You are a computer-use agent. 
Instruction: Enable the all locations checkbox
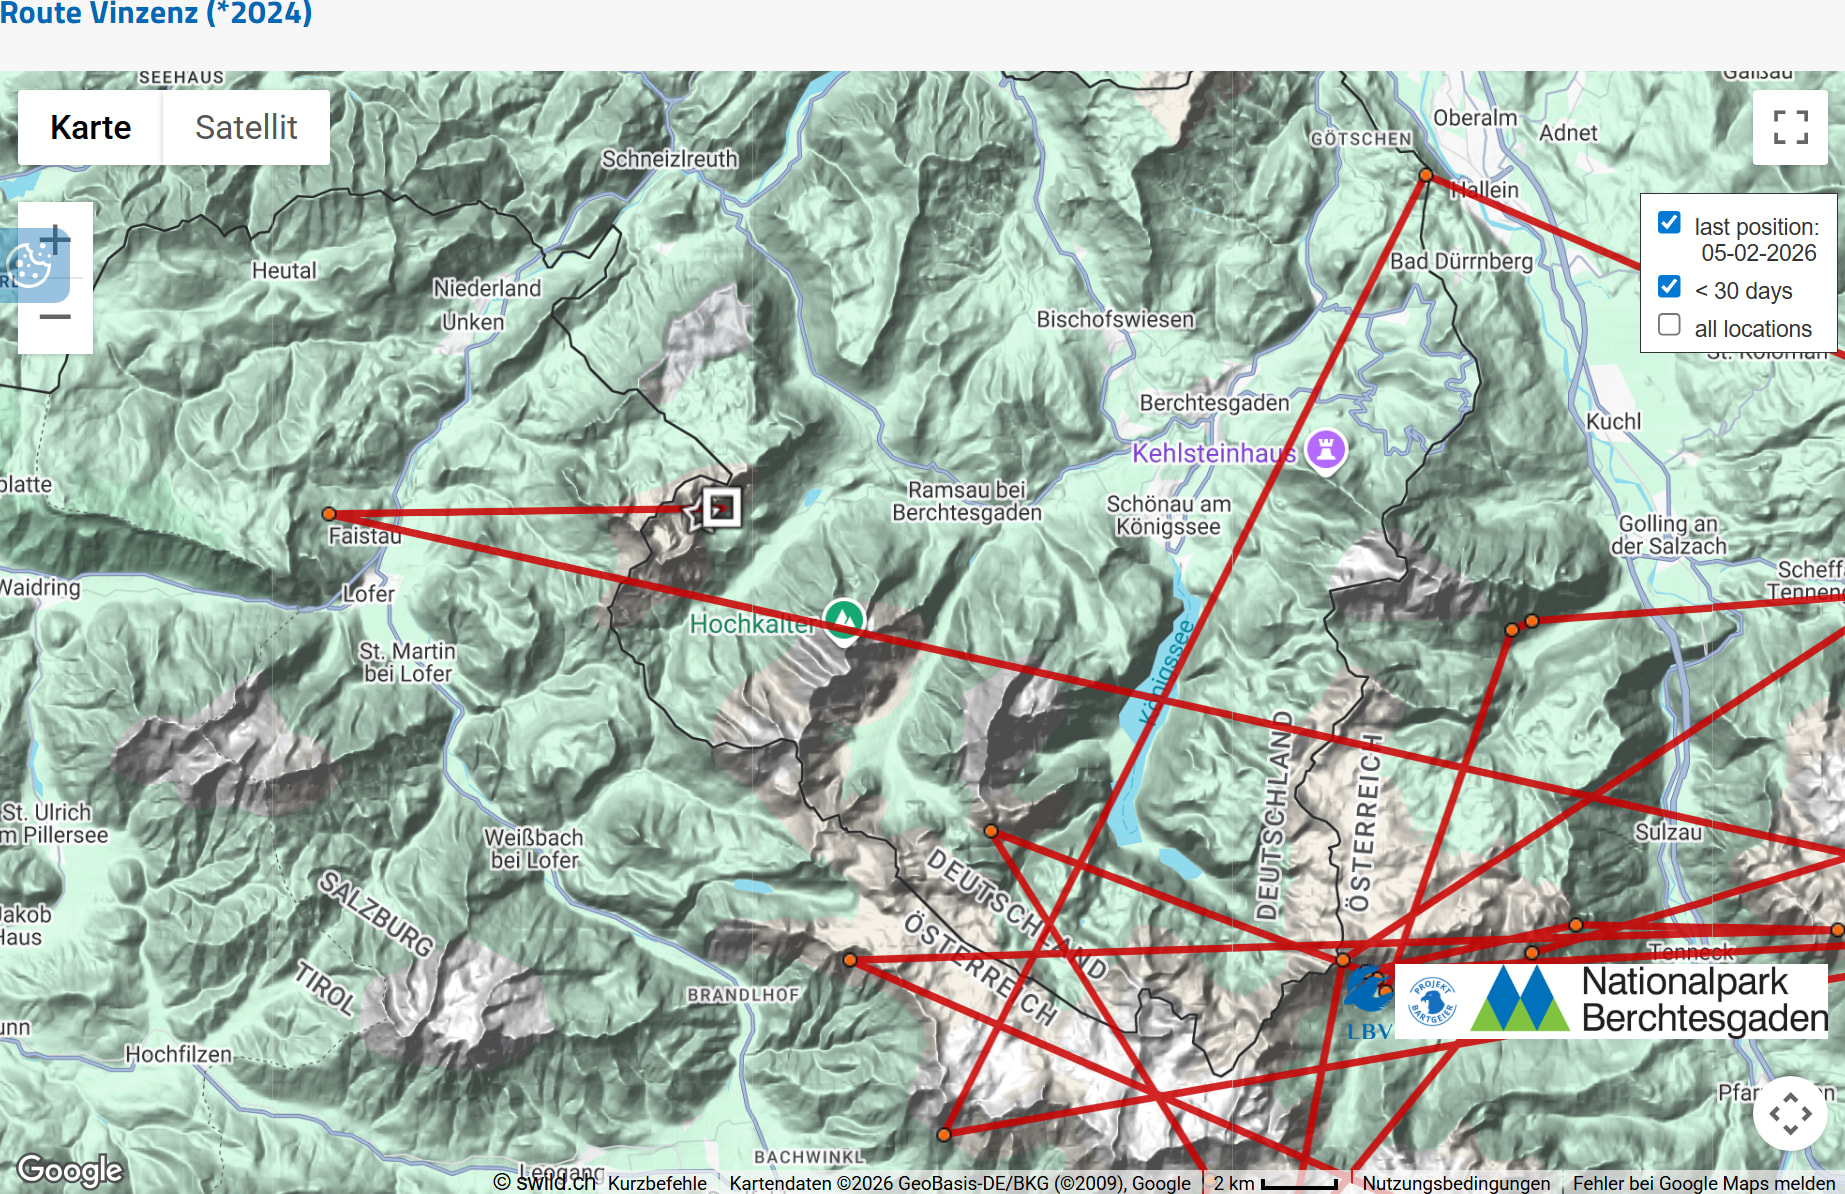[1669, 325]
